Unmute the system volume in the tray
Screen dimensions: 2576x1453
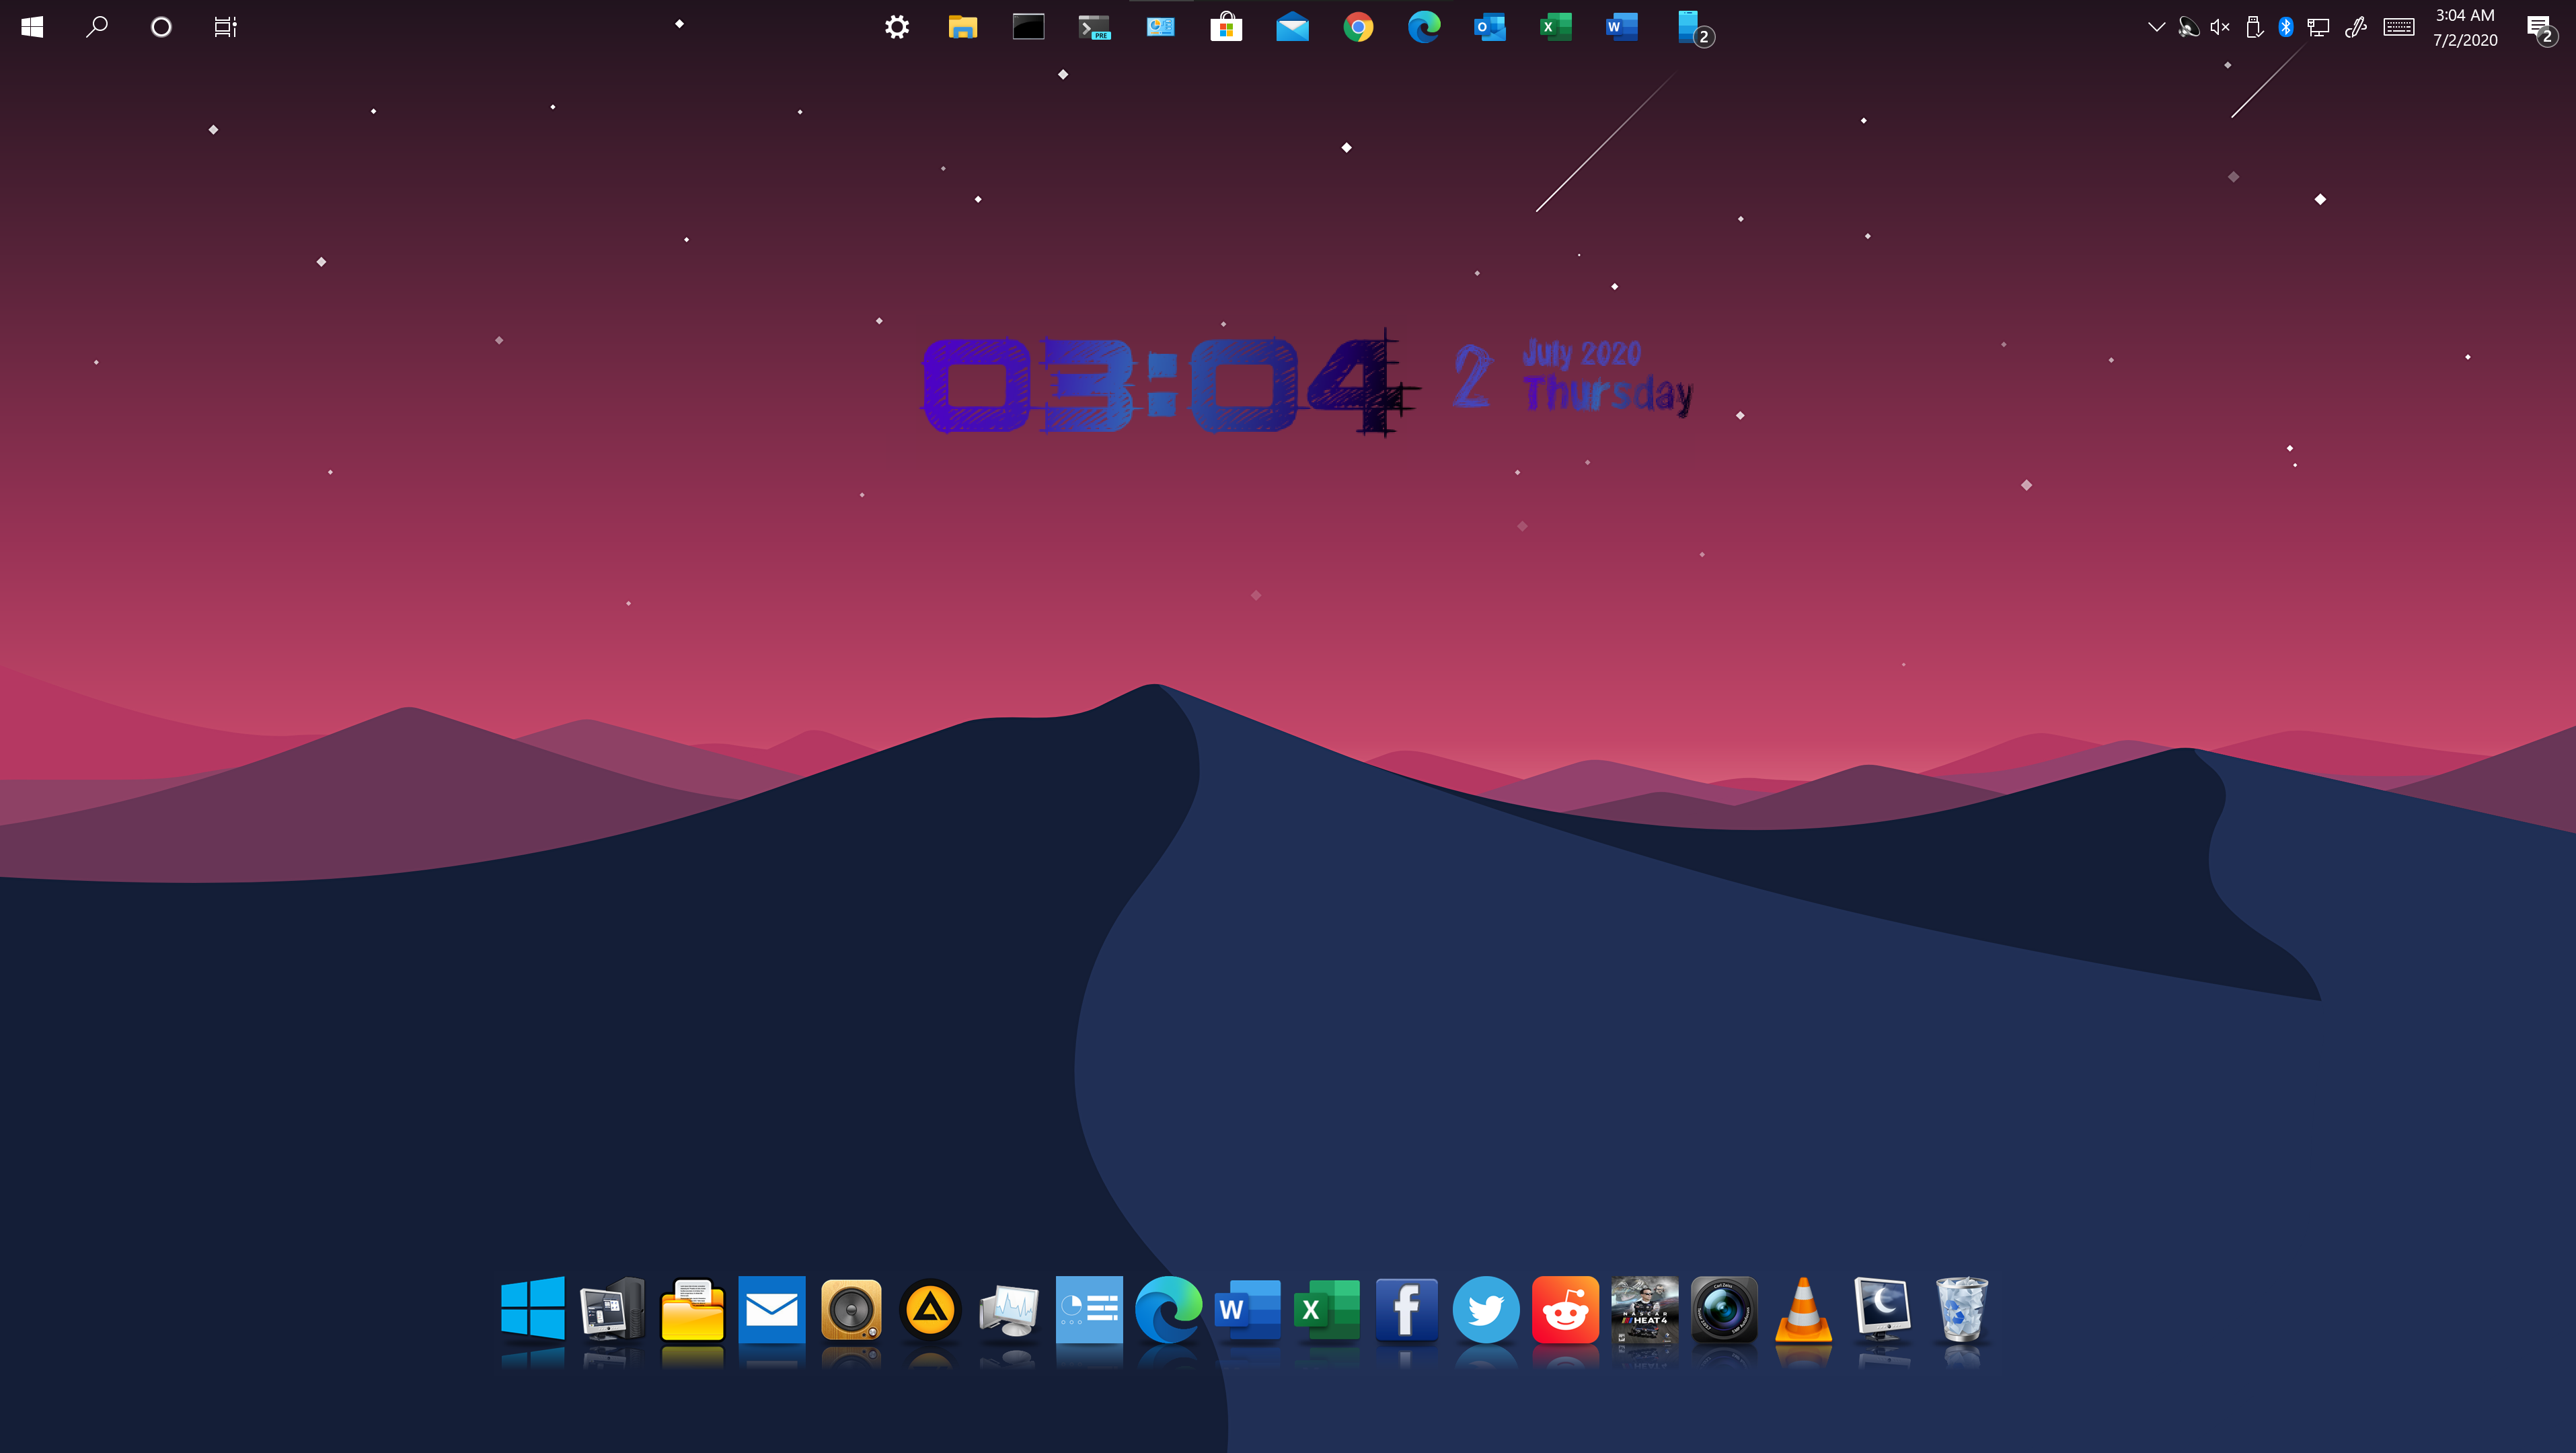(x=2219, y=27)
